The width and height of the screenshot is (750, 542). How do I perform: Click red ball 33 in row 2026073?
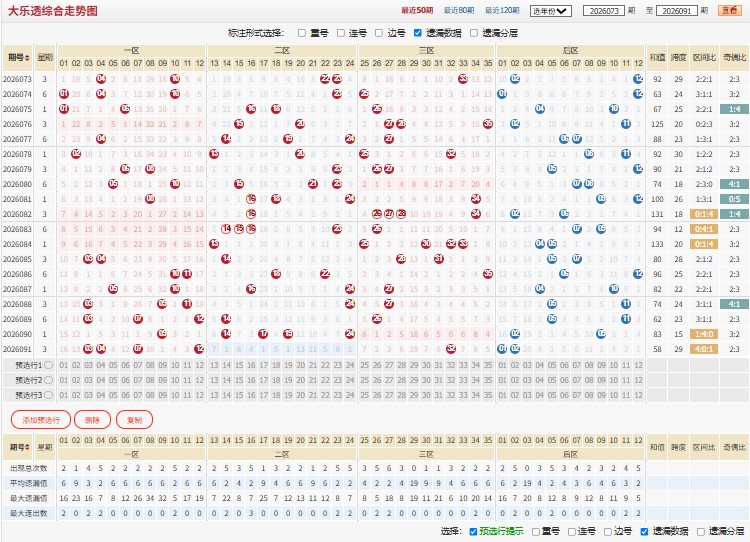[x=463, y=79]
